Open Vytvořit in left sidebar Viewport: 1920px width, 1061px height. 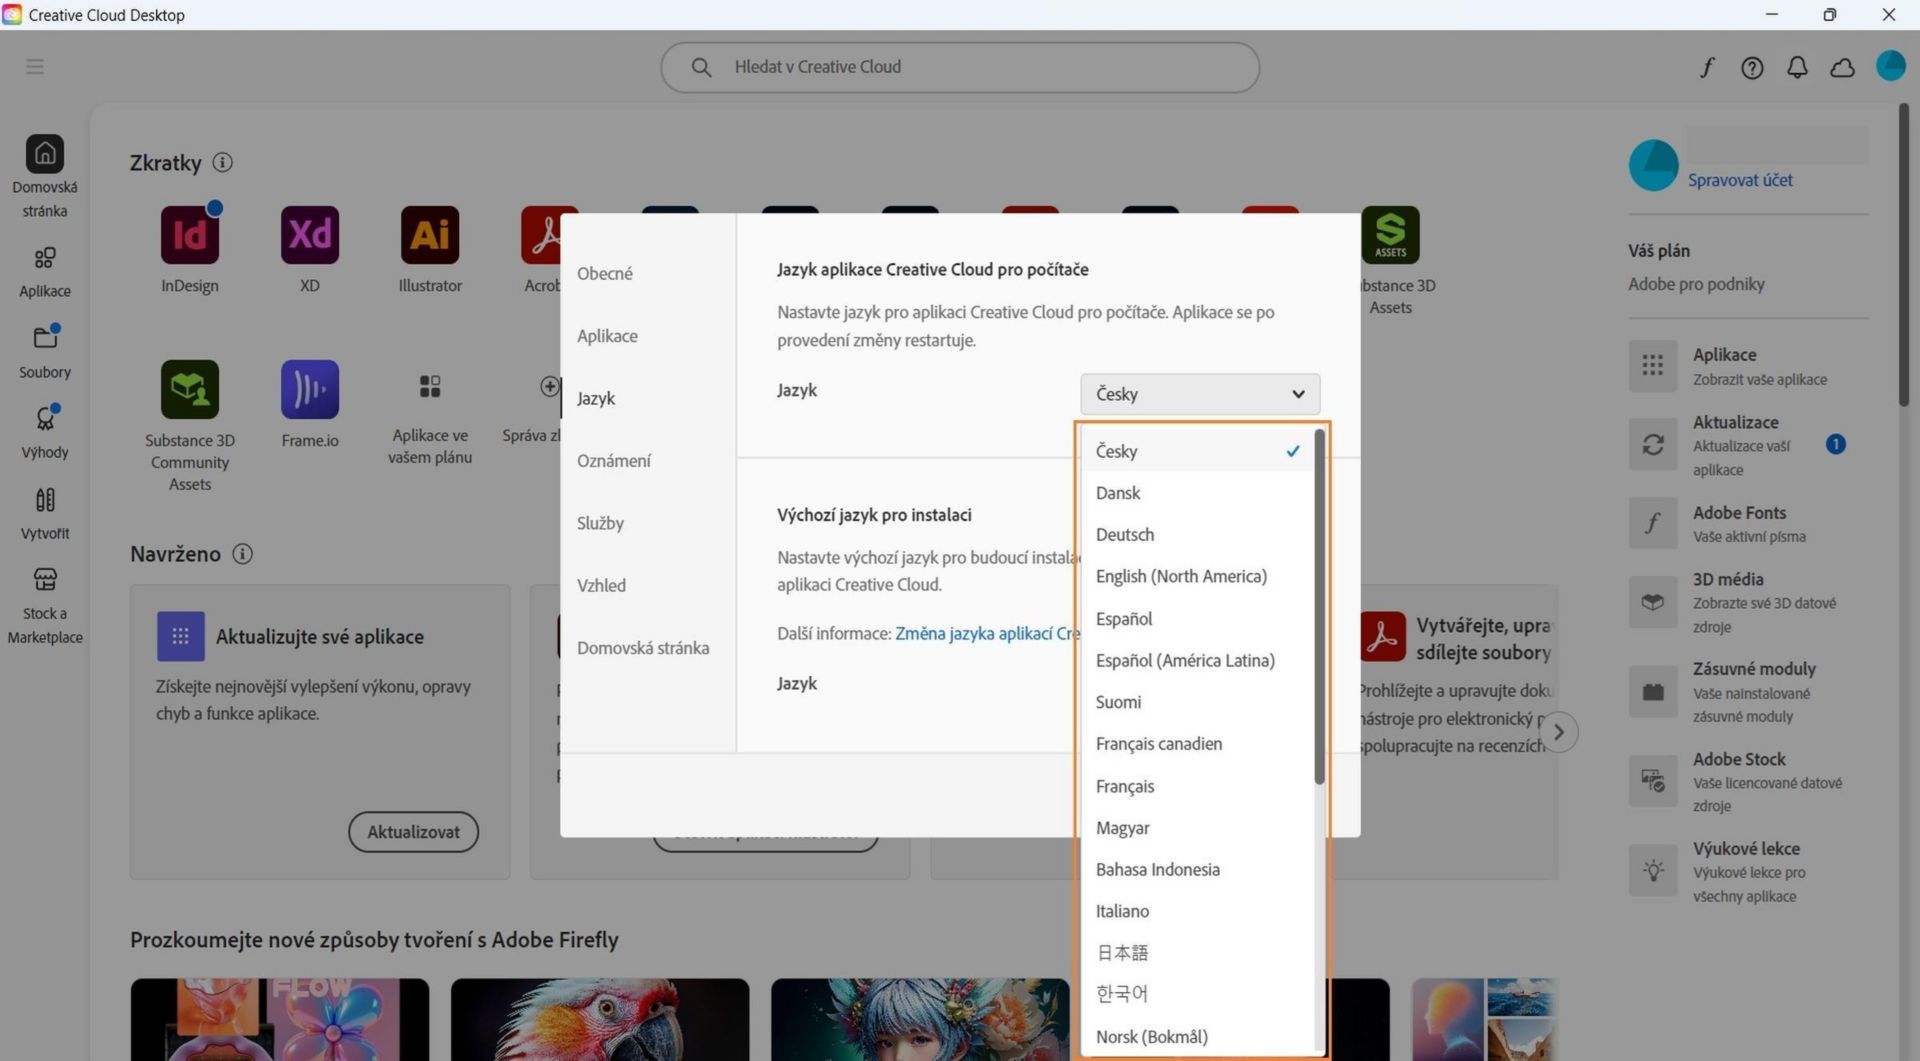[45, 513]
